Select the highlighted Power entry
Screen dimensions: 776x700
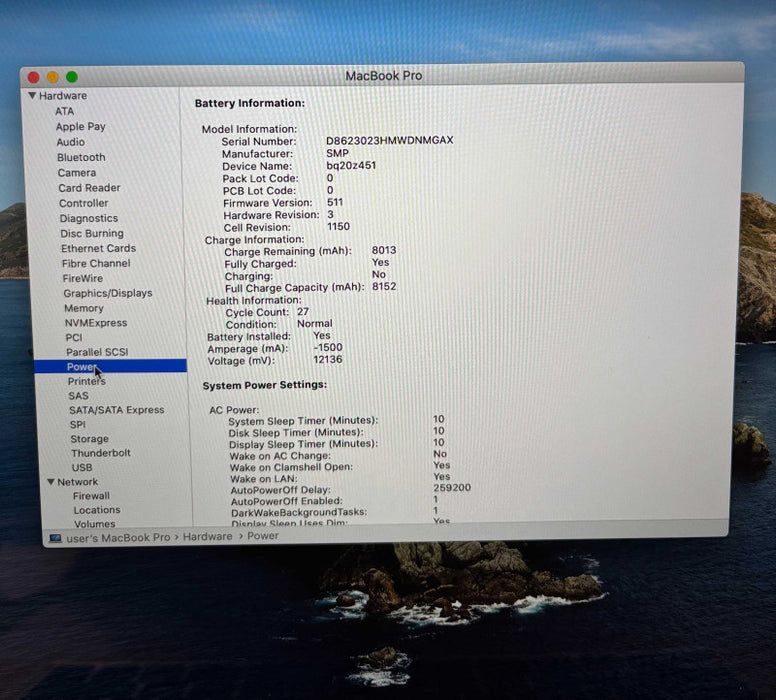click(110, 366)
